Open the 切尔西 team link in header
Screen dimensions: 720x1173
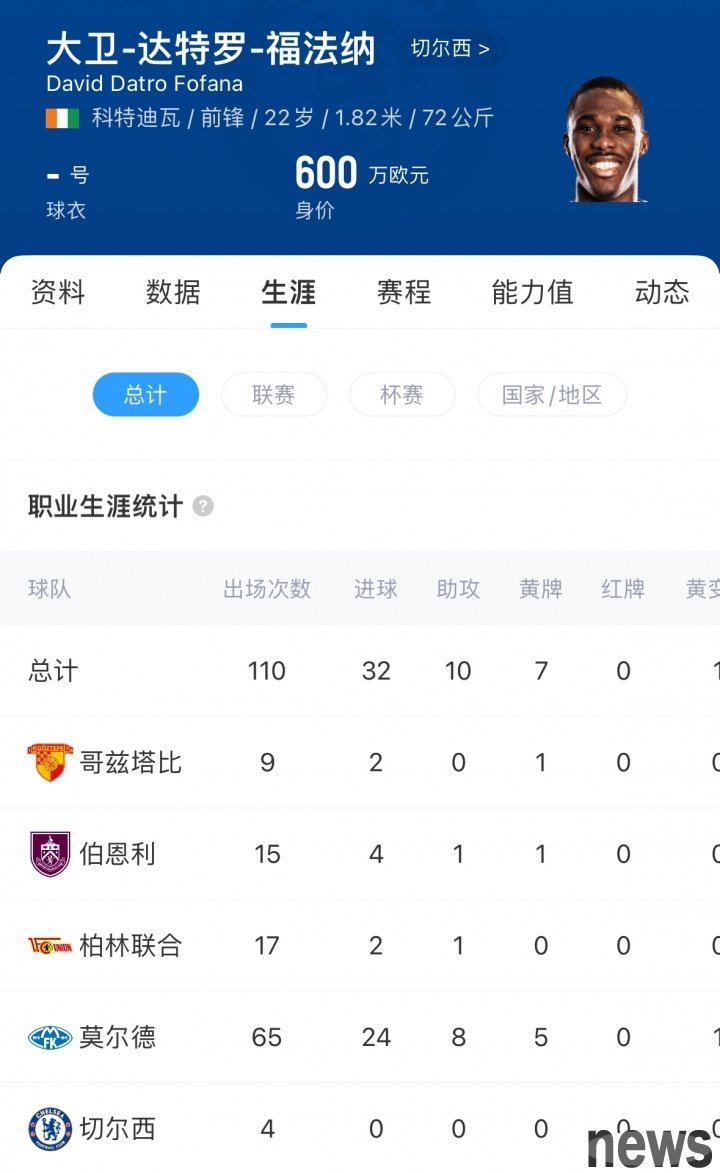coord(451,48)
